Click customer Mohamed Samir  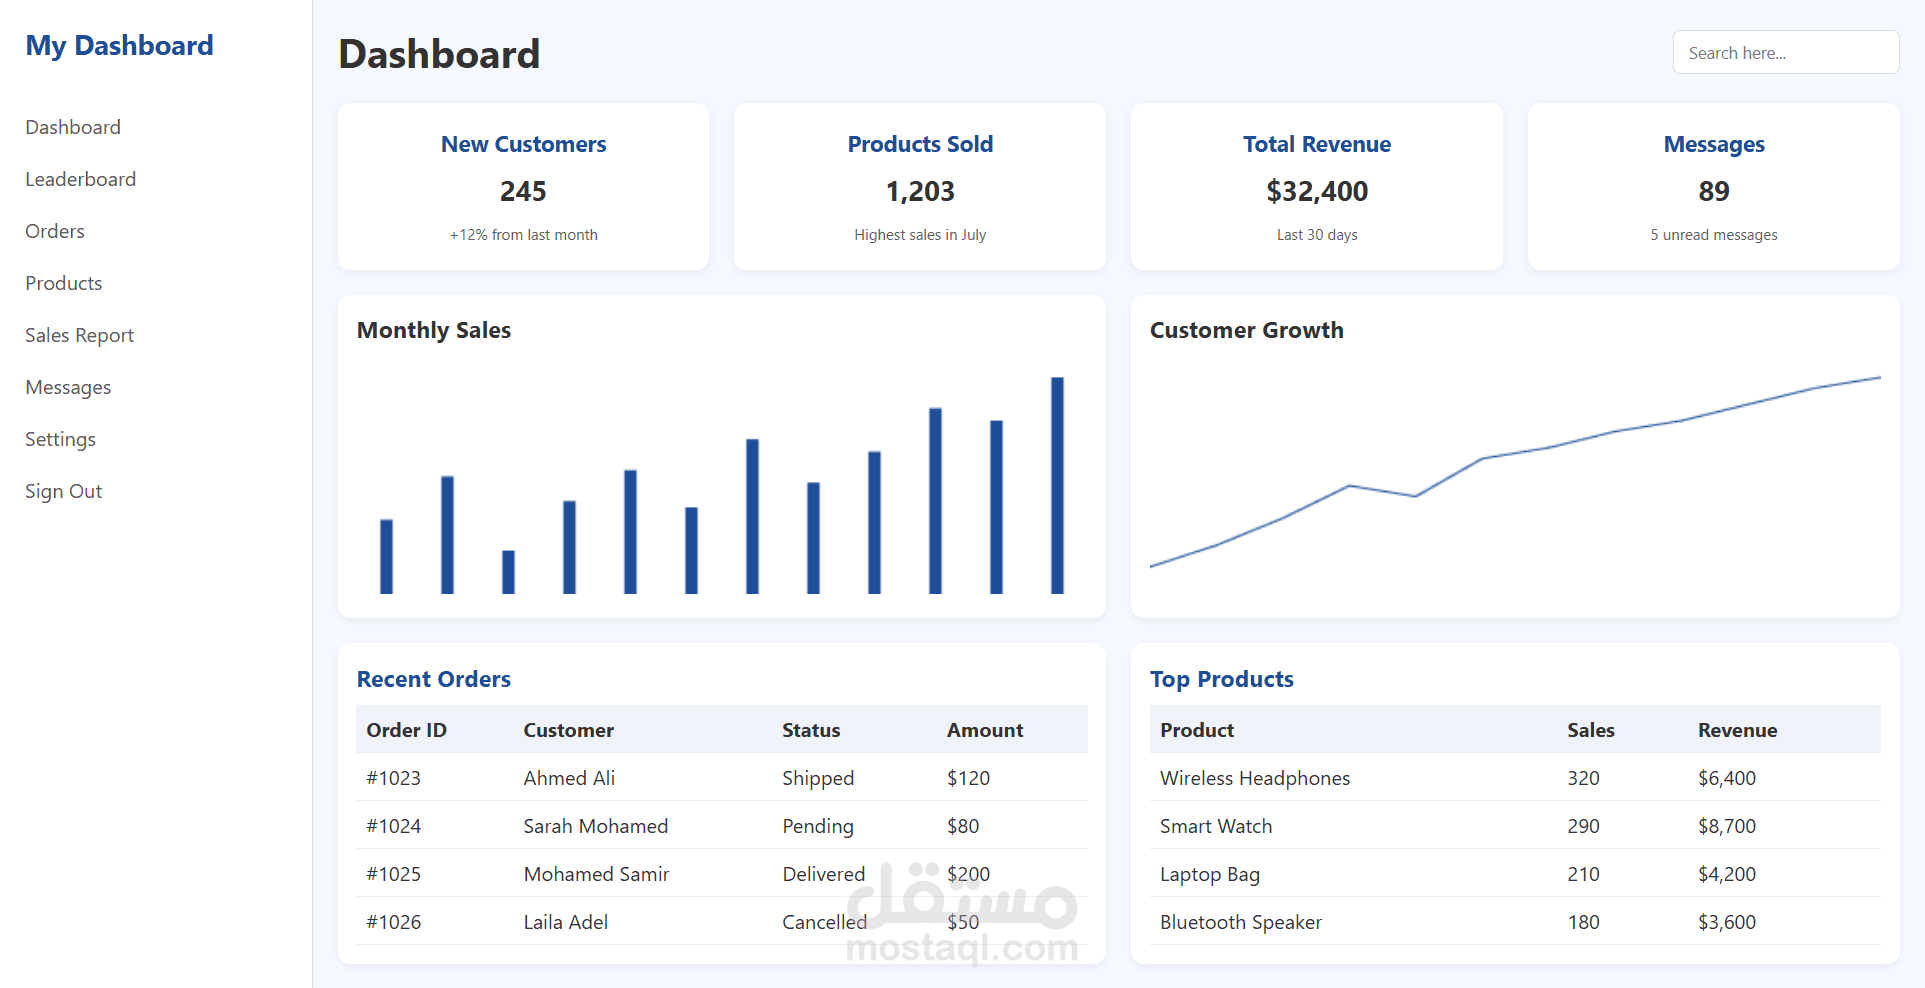click(x=596, y=874)
